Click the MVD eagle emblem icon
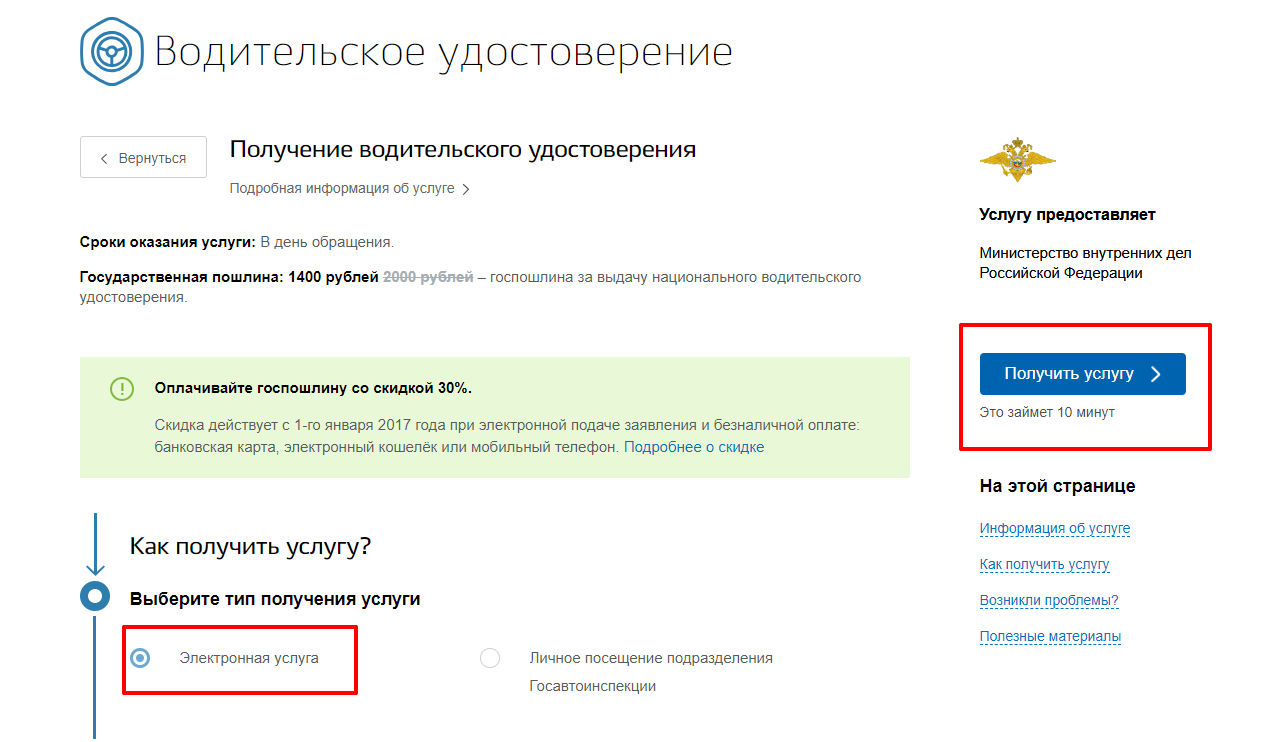 1017,158
